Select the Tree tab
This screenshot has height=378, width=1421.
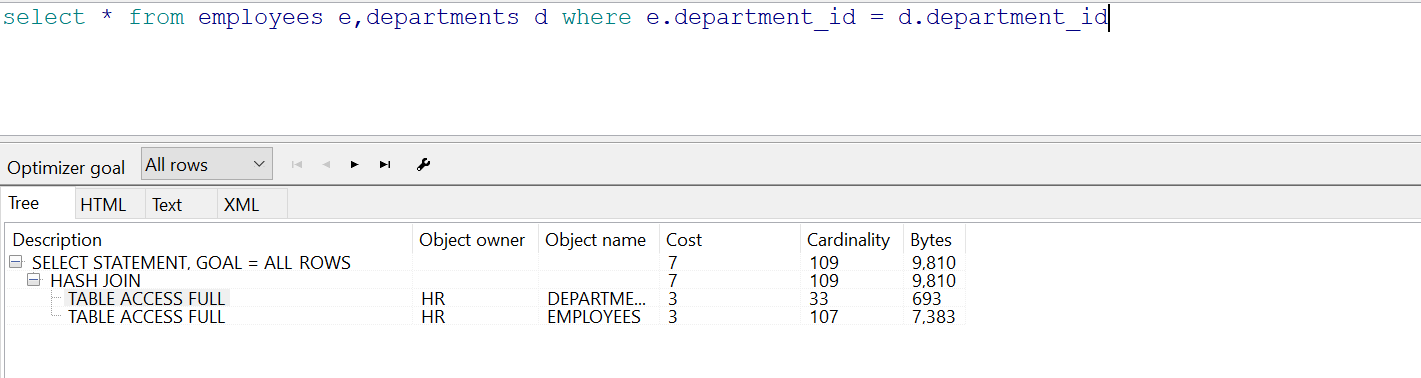click(24, 203)
